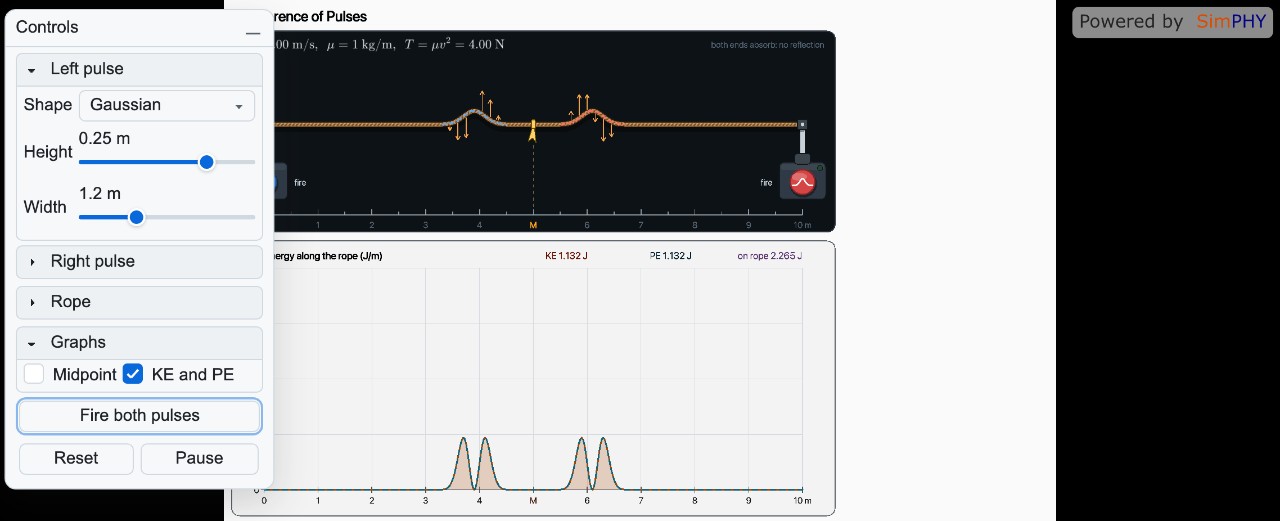This screenshot has width=1280, height=521.
Task: Minimize the Controls panel
Action: pos(253,32)
